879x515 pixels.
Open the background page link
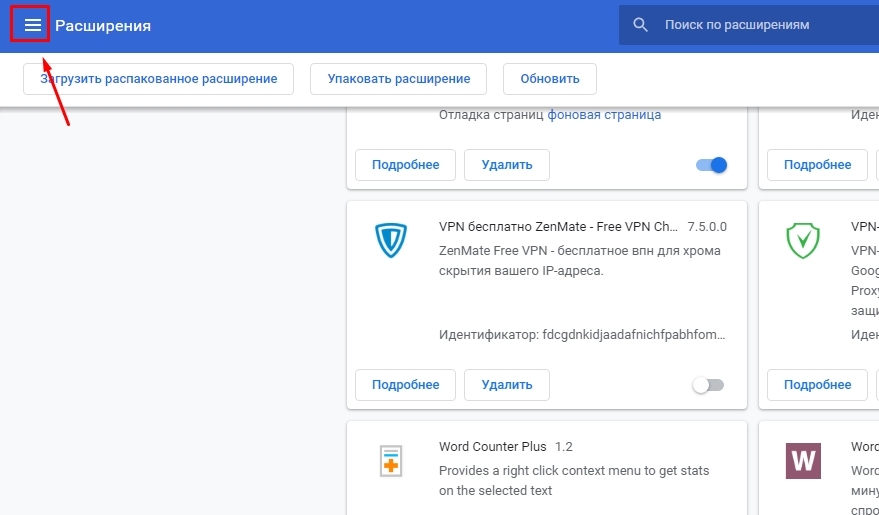[604, 115]
